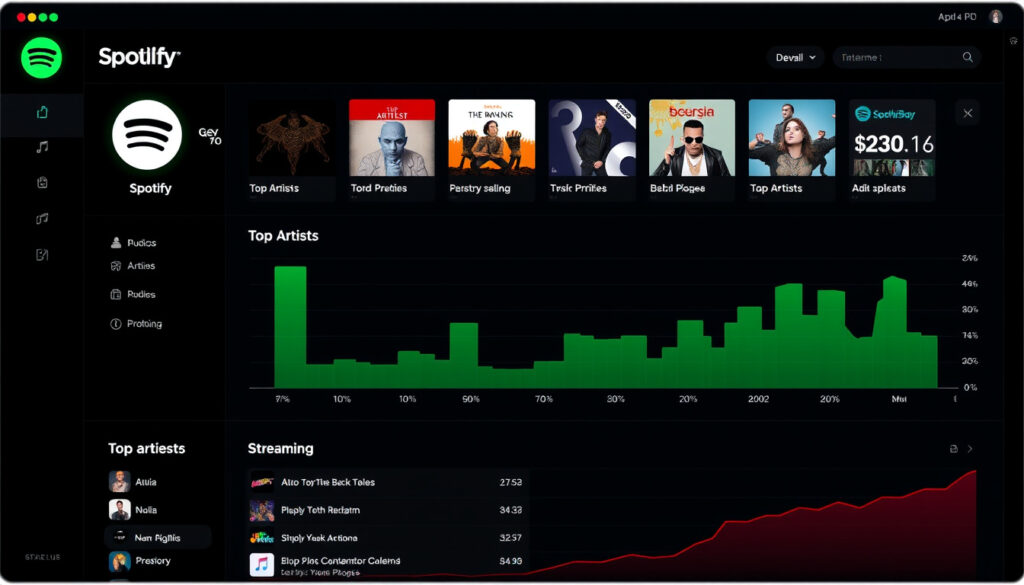The height and width of the screenshot is (585, 1024).
Task: Click the red streaming trend chart
Action: (752, 524)
